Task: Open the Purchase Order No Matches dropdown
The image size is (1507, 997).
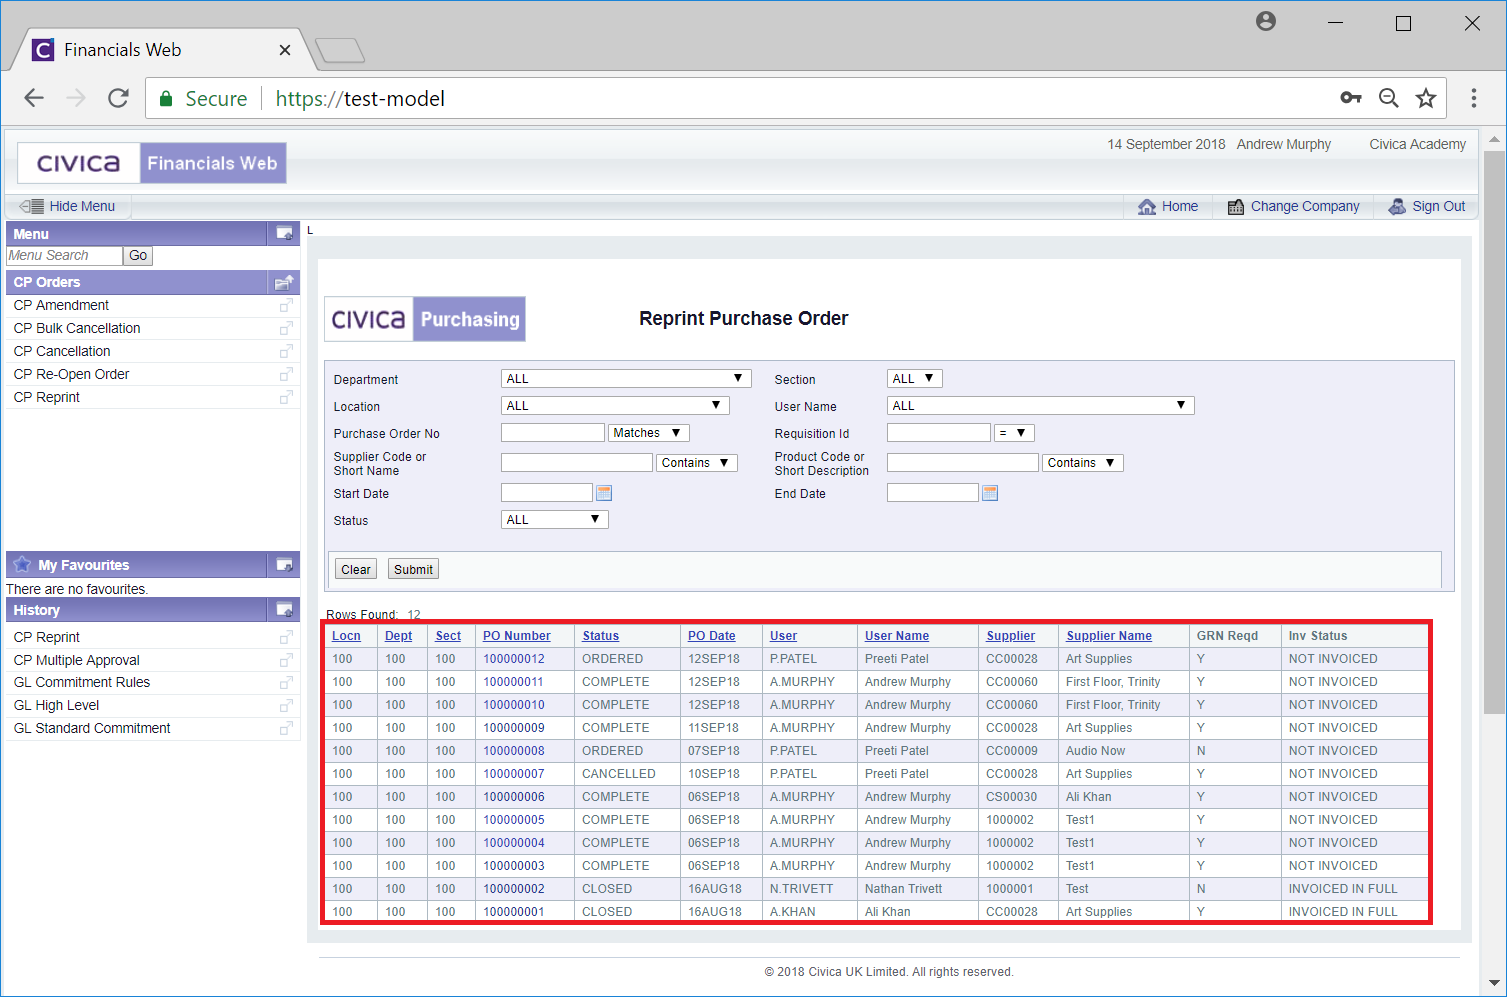Action: pyautogui.click(x=648, y=433)
